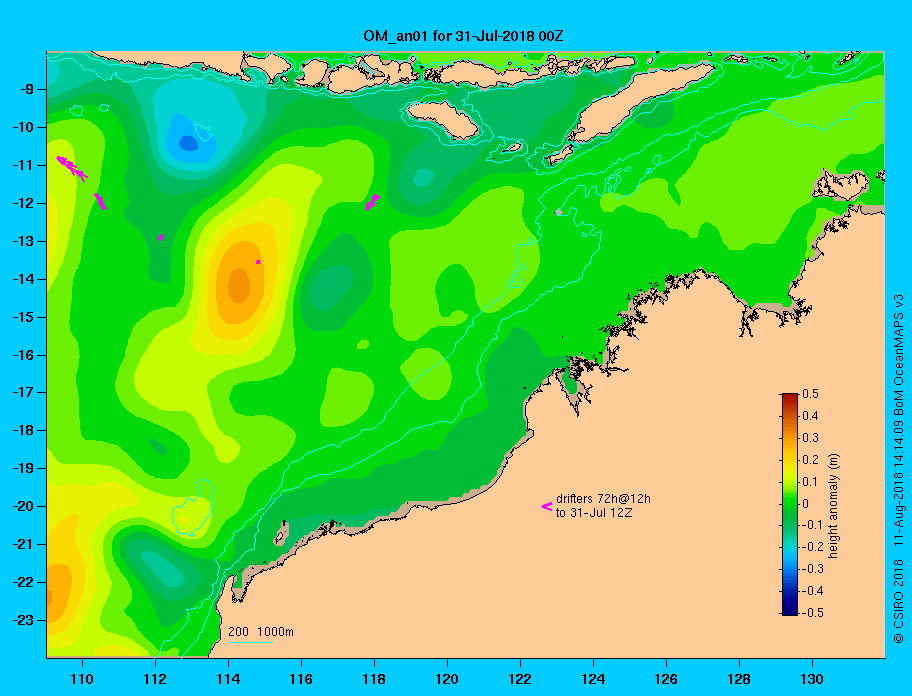Click the magenta drifter track cluster near -11
The image size is (912, 696).
tap(72, 167)
